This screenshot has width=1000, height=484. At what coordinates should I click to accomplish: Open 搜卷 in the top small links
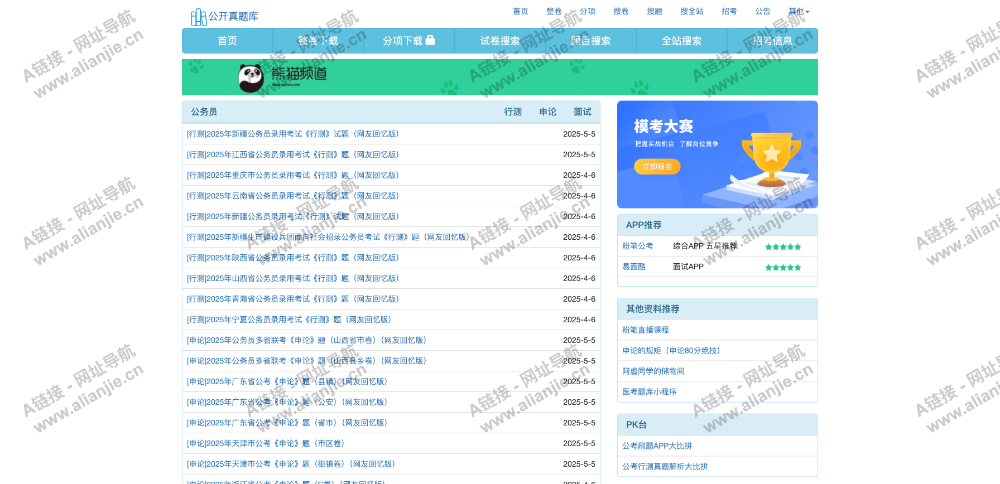621,11
